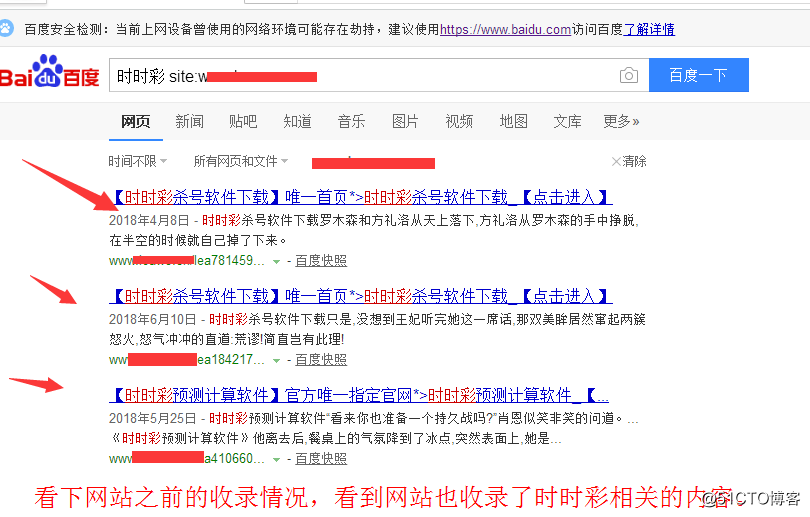Screen dimensions: 810x517
Task: Switch to the 视频 tab
Action: click(459, 121)
